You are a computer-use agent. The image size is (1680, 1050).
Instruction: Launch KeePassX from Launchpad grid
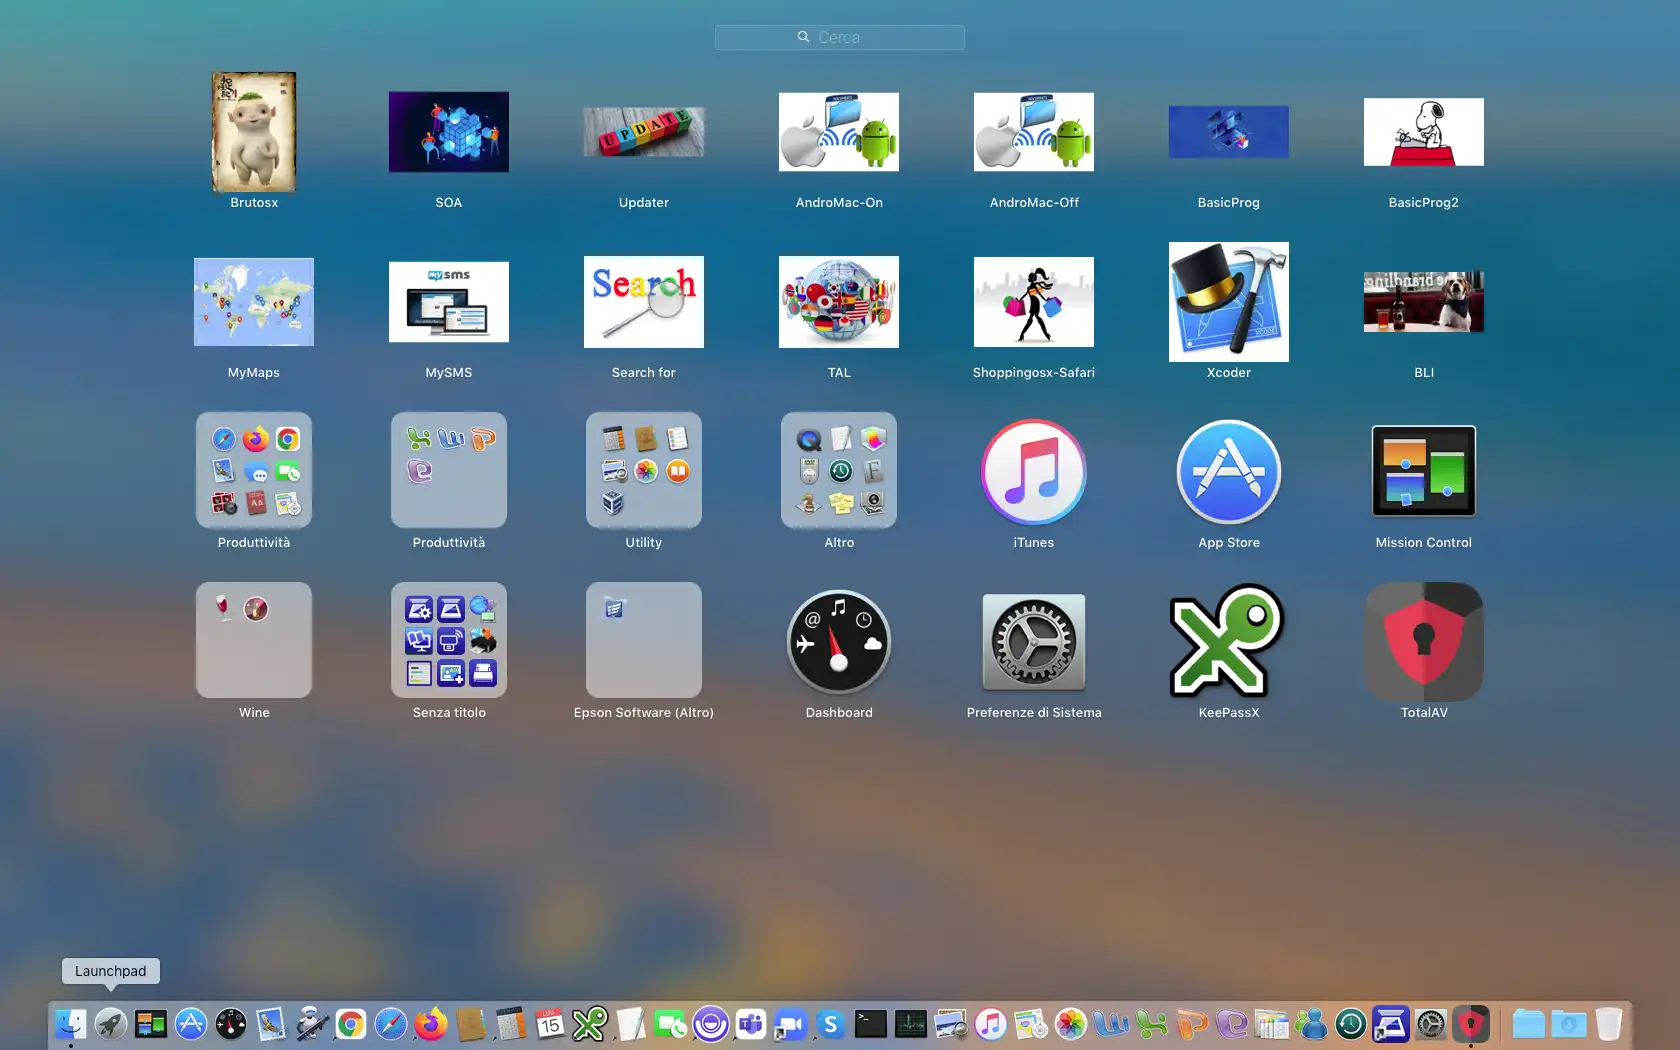coord(1229,641)
